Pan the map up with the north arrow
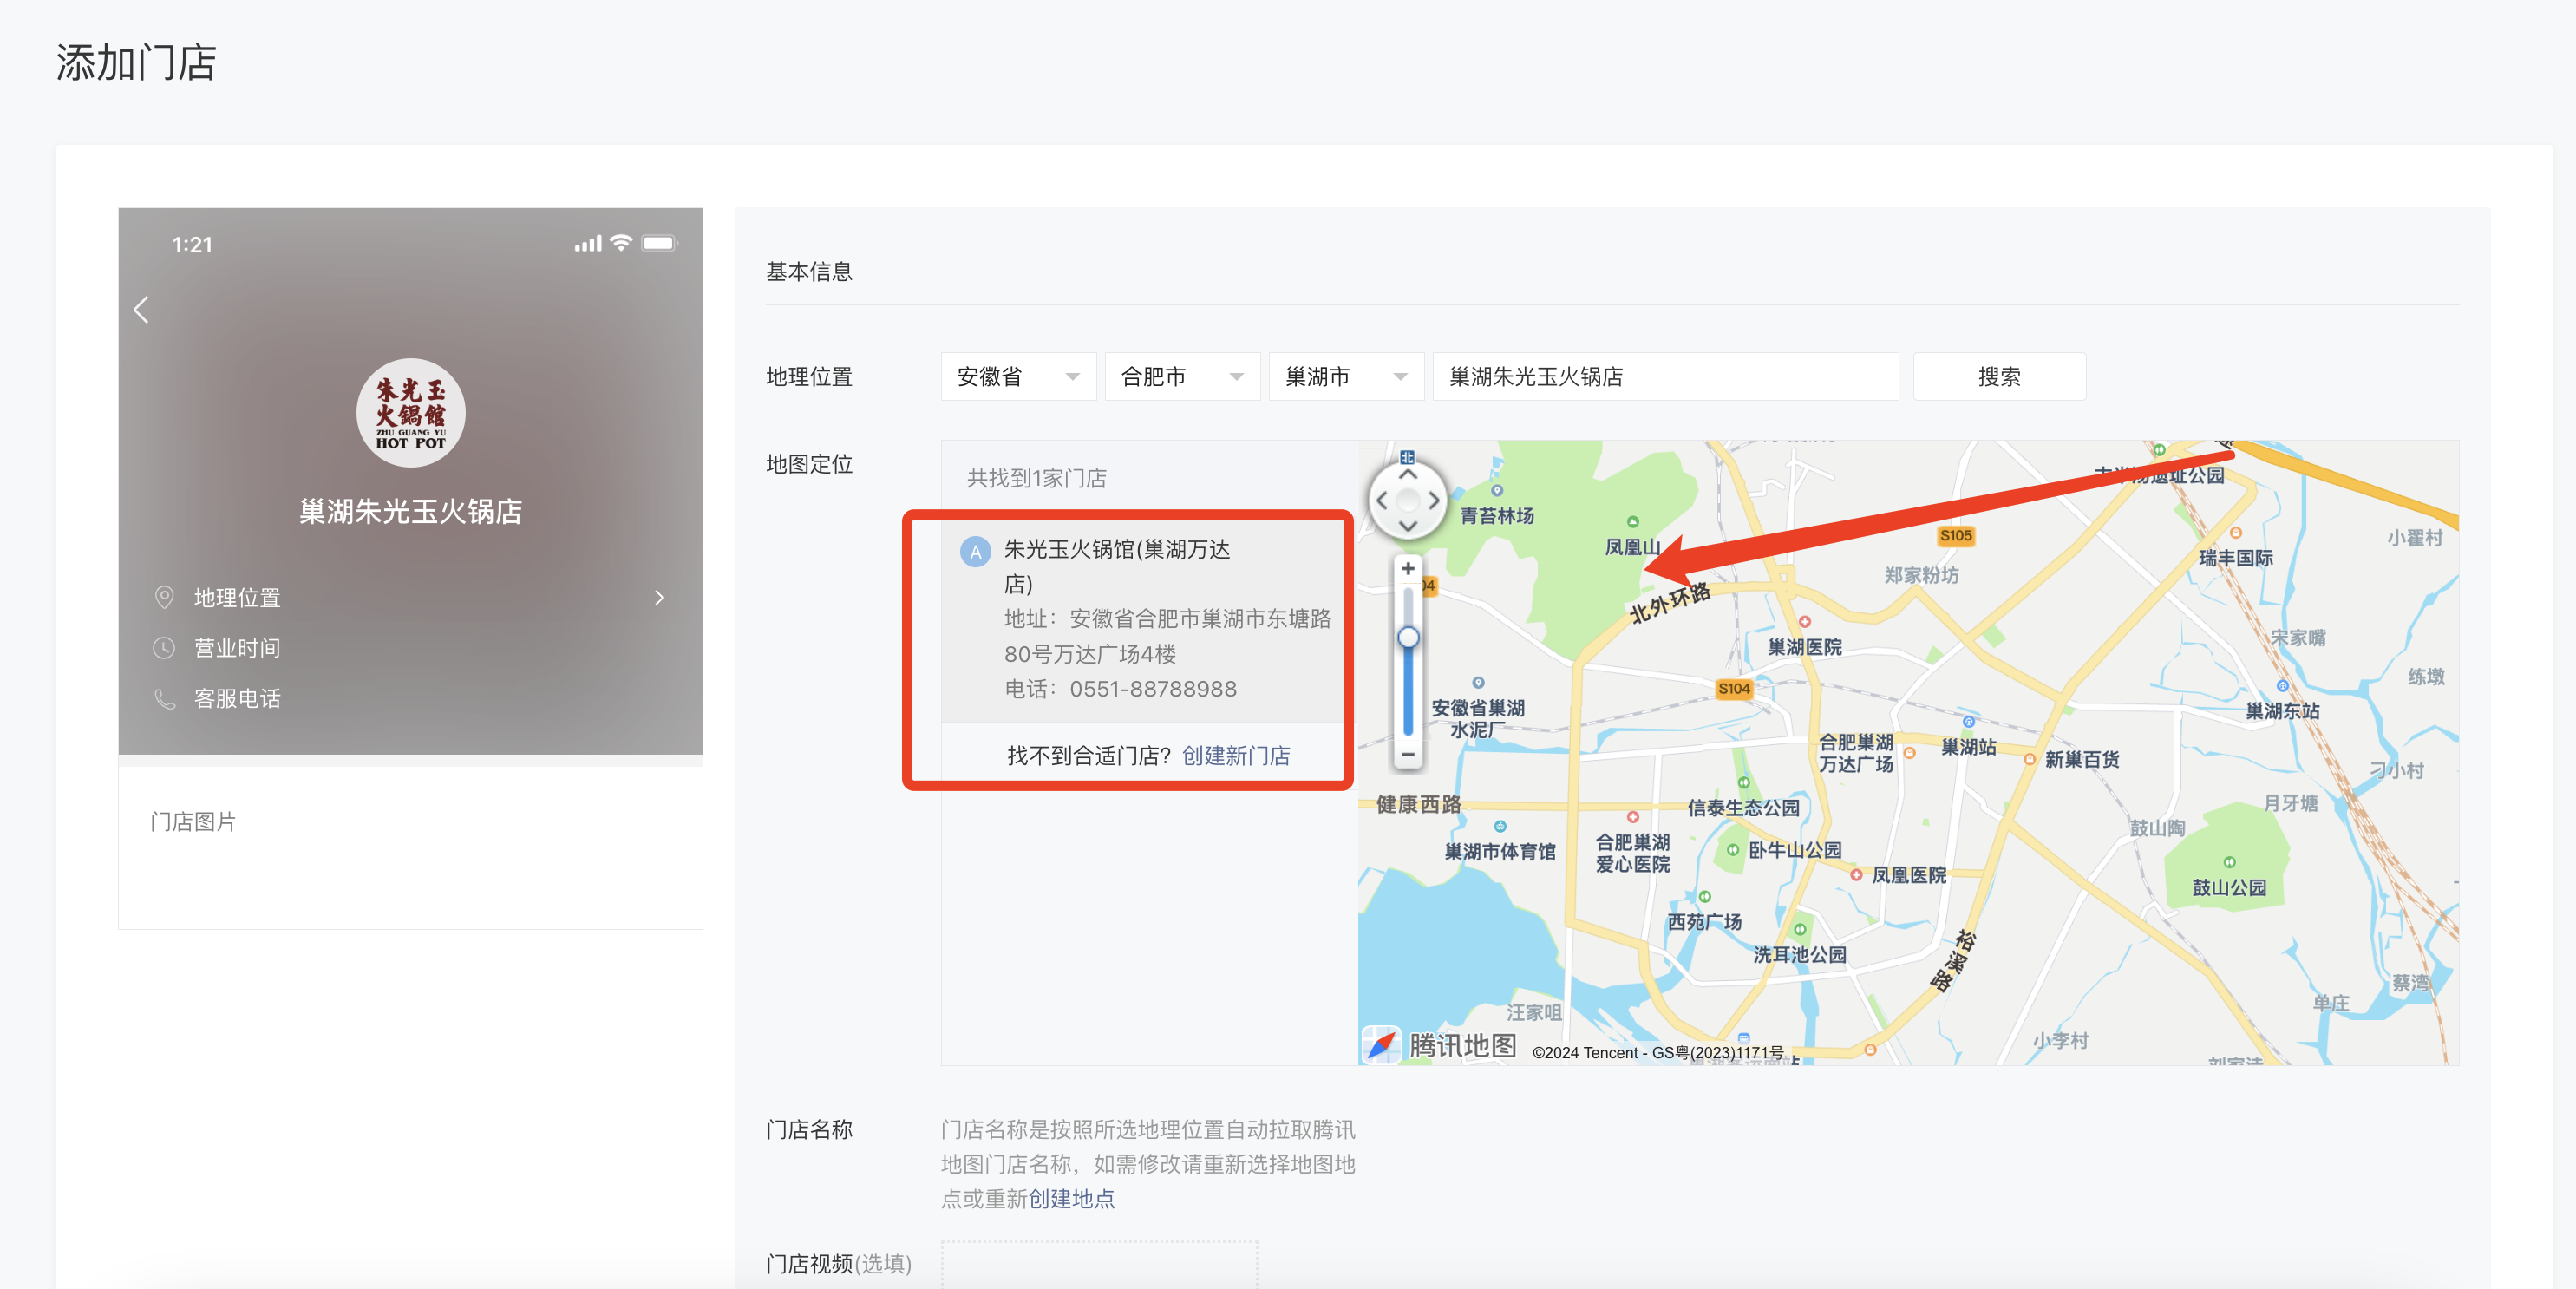This screenshot has height=1289, width=2576. pyautogui.click(x=1407, y=474)
